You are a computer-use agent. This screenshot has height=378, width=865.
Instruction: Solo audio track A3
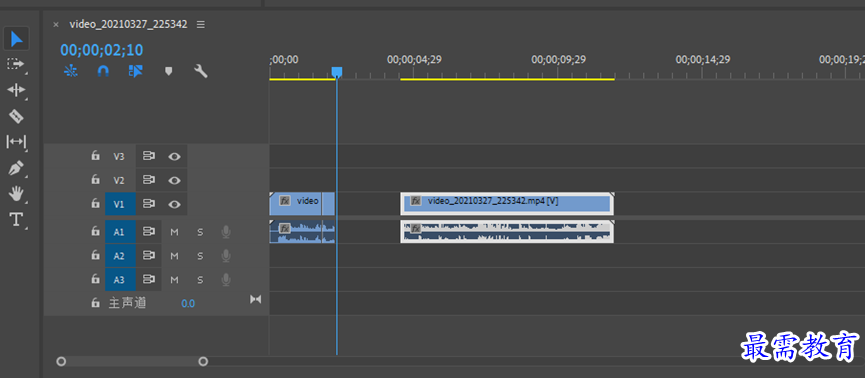point(200,280)
